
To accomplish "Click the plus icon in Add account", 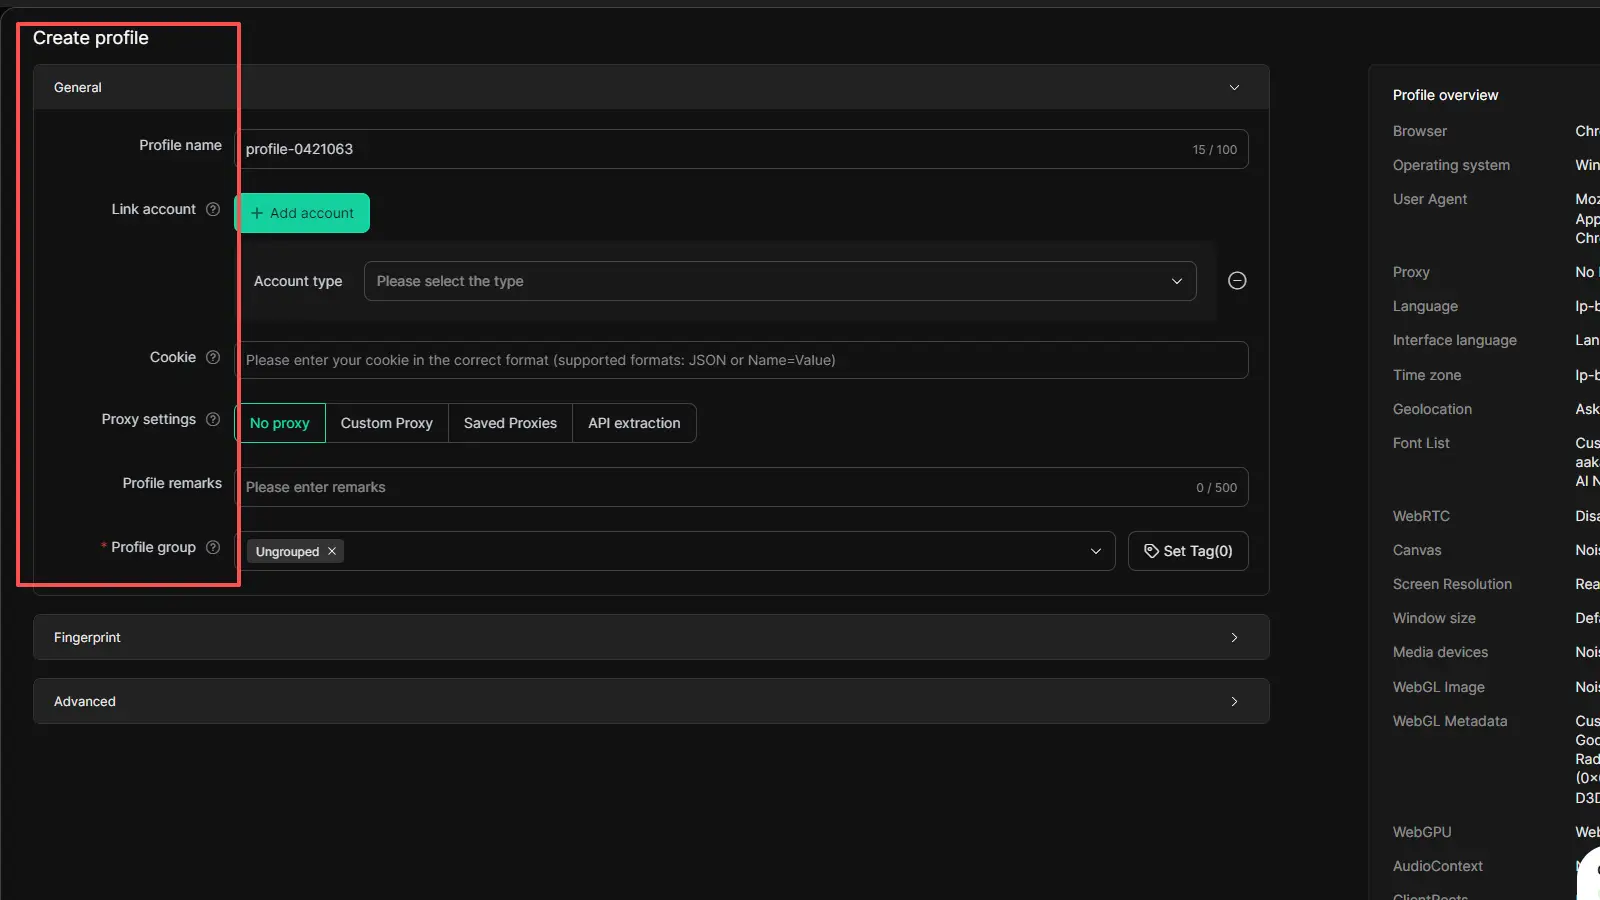I will point(257,213).
